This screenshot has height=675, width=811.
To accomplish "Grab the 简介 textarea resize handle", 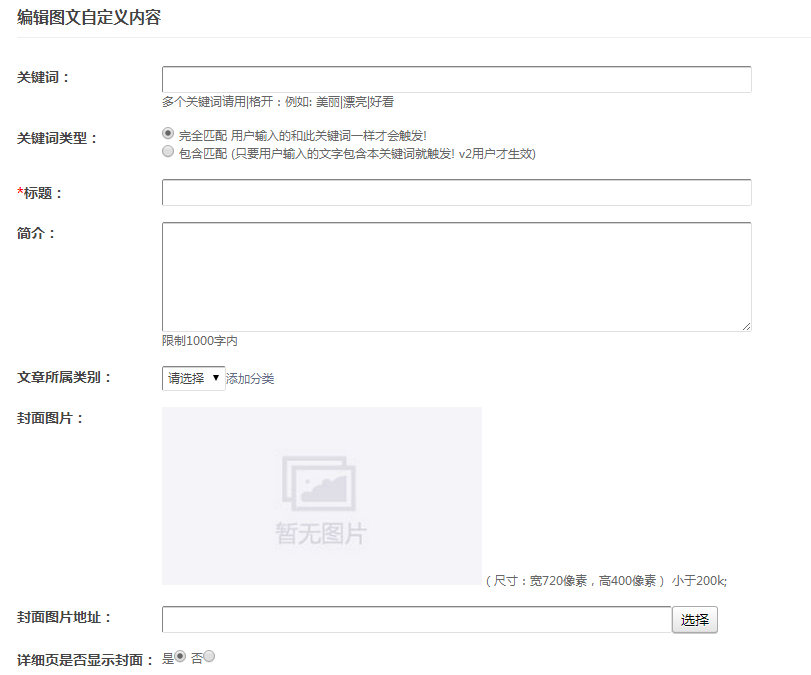I will [745, 325].
